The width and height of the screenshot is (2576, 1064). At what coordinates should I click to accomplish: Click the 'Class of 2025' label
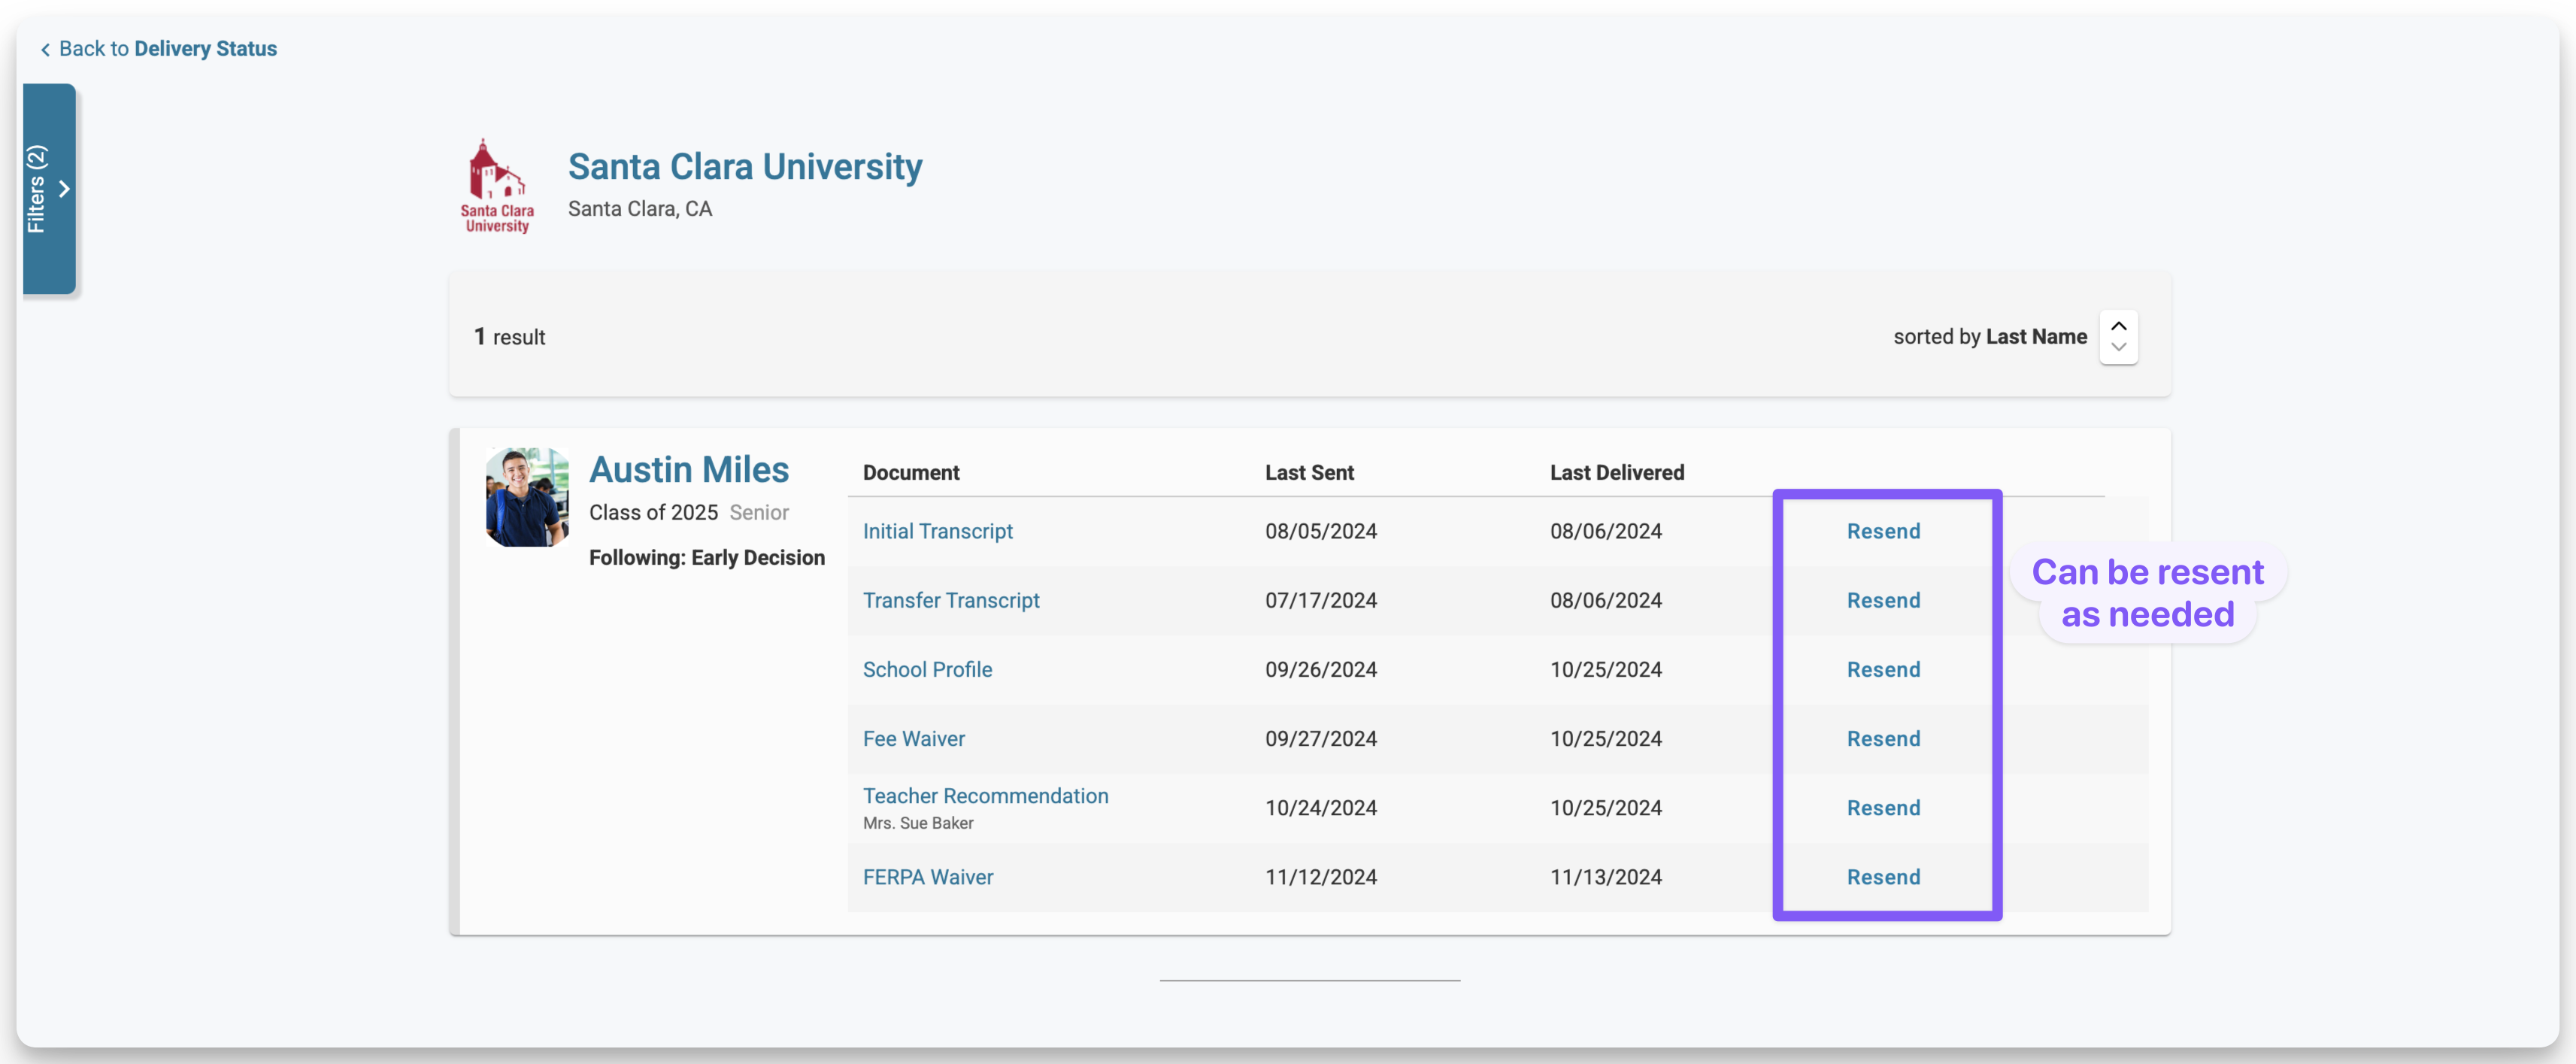click(x=653, y=512)
